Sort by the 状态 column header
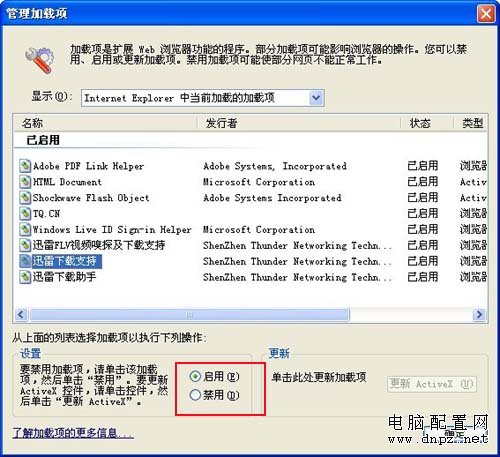Viewport: 500px width, 457px height. (420, 123)
